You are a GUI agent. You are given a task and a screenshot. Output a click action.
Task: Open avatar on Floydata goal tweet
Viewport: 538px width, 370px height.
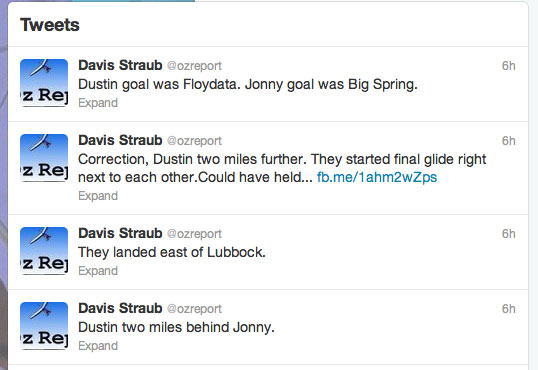pyautogui.click(x=44, y=83)
